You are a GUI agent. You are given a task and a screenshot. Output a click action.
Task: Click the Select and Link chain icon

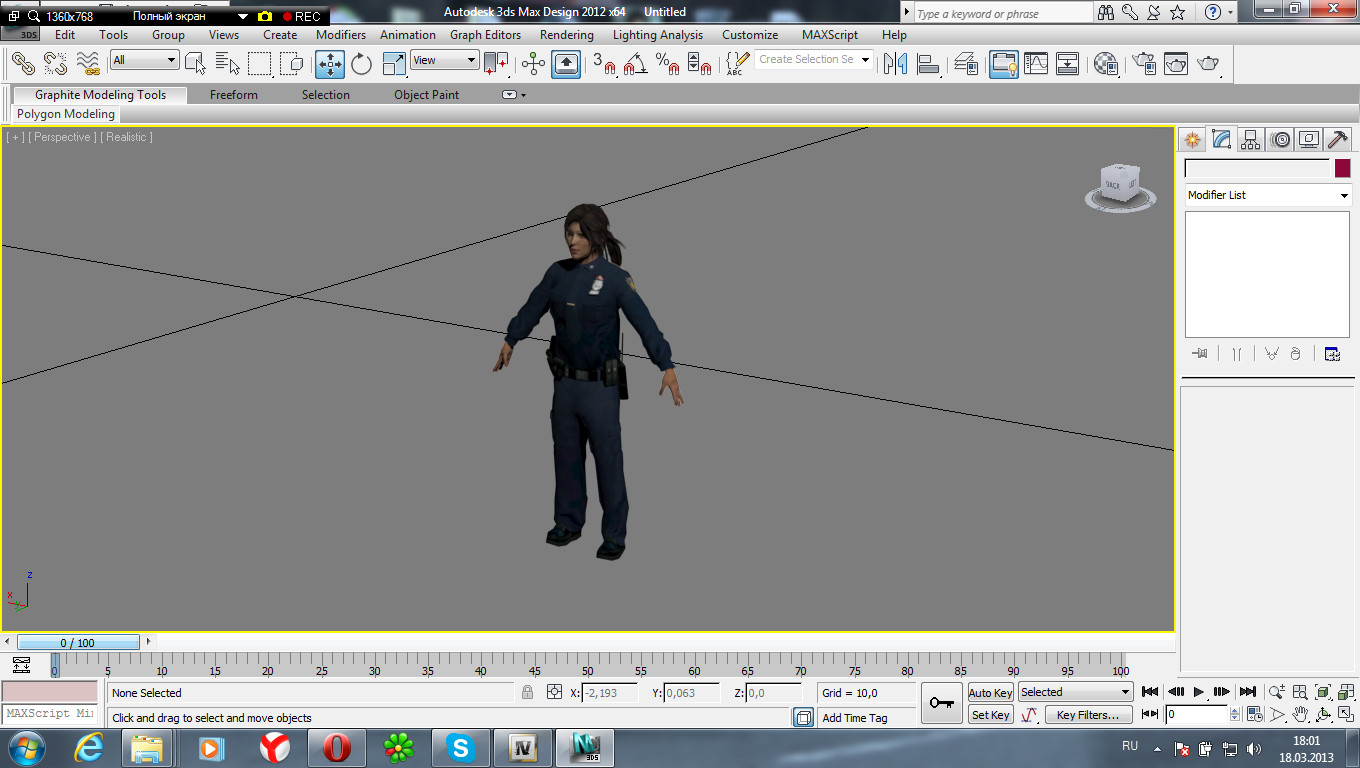click(23, 64)
